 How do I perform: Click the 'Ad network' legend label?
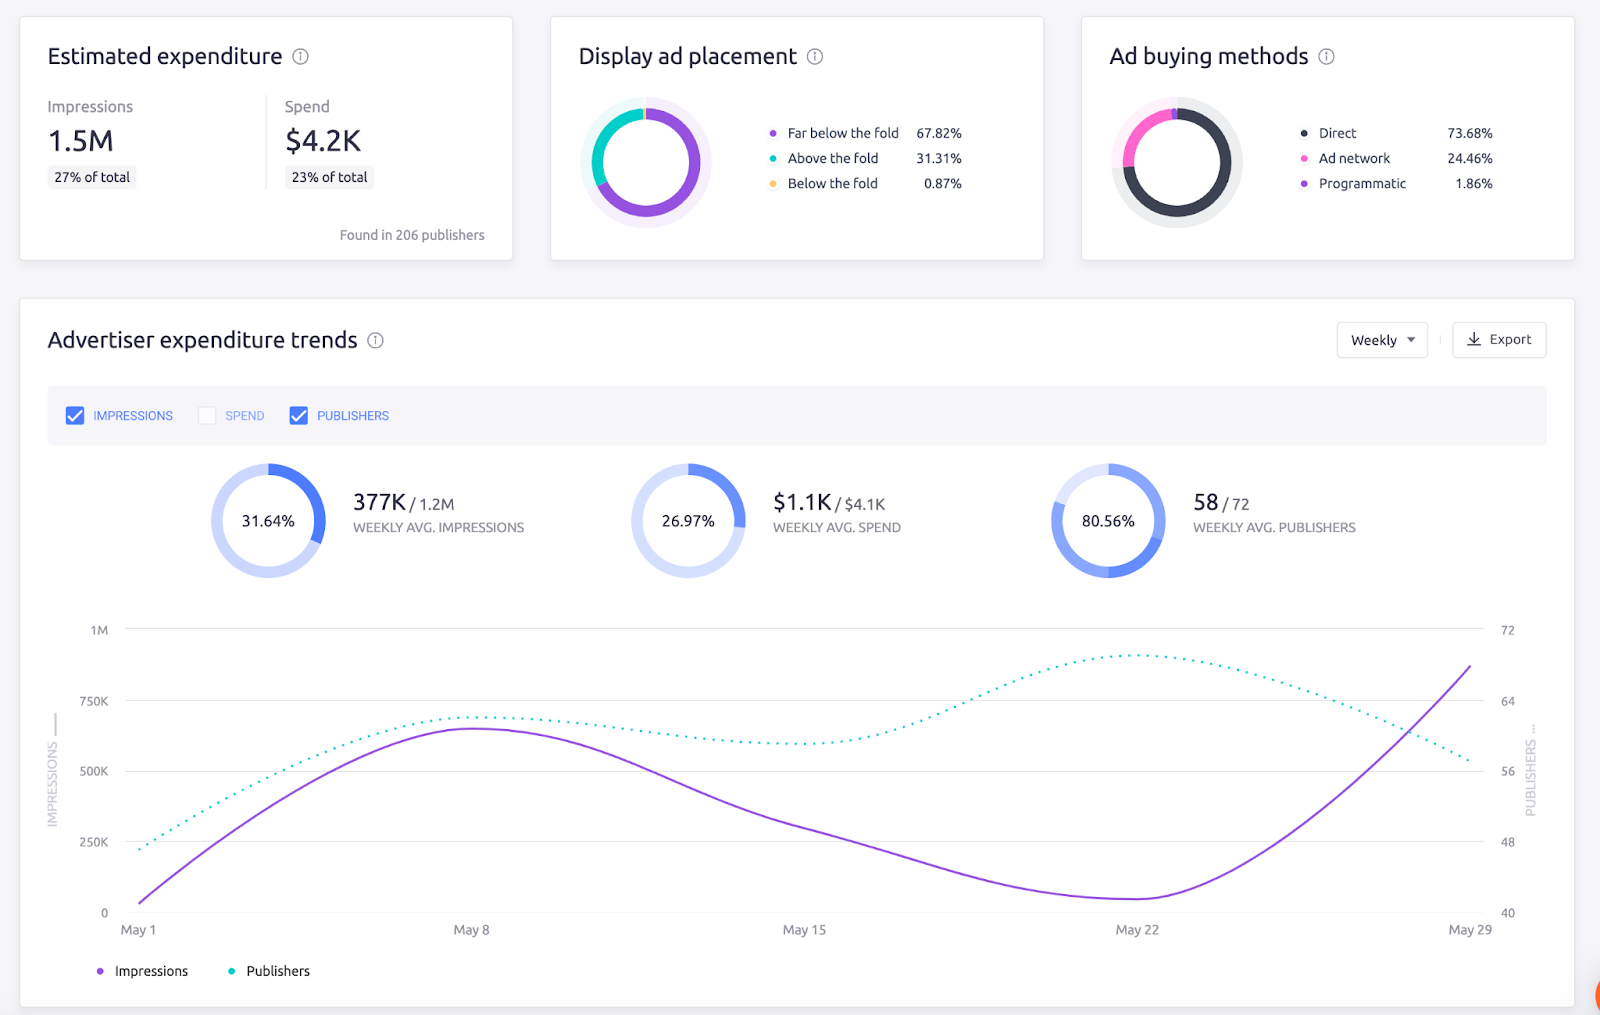[1354, 158]
